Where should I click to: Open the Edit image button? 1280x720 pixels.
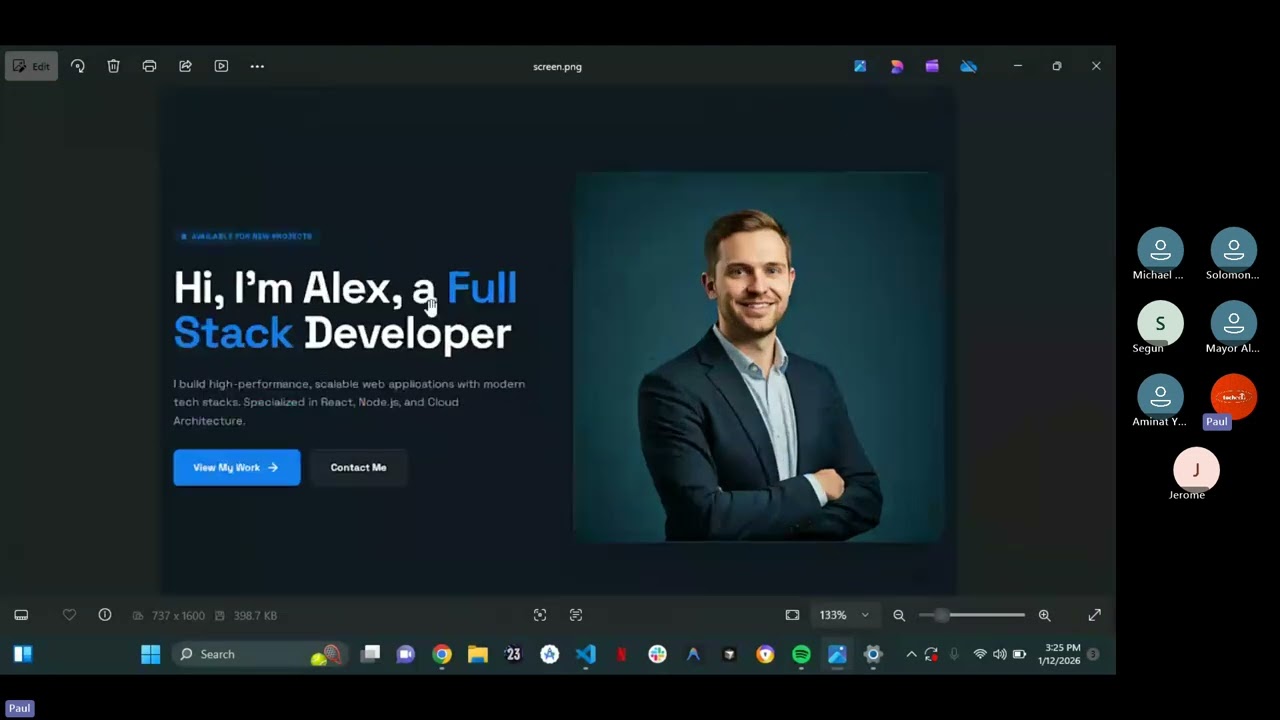point(31,66)
